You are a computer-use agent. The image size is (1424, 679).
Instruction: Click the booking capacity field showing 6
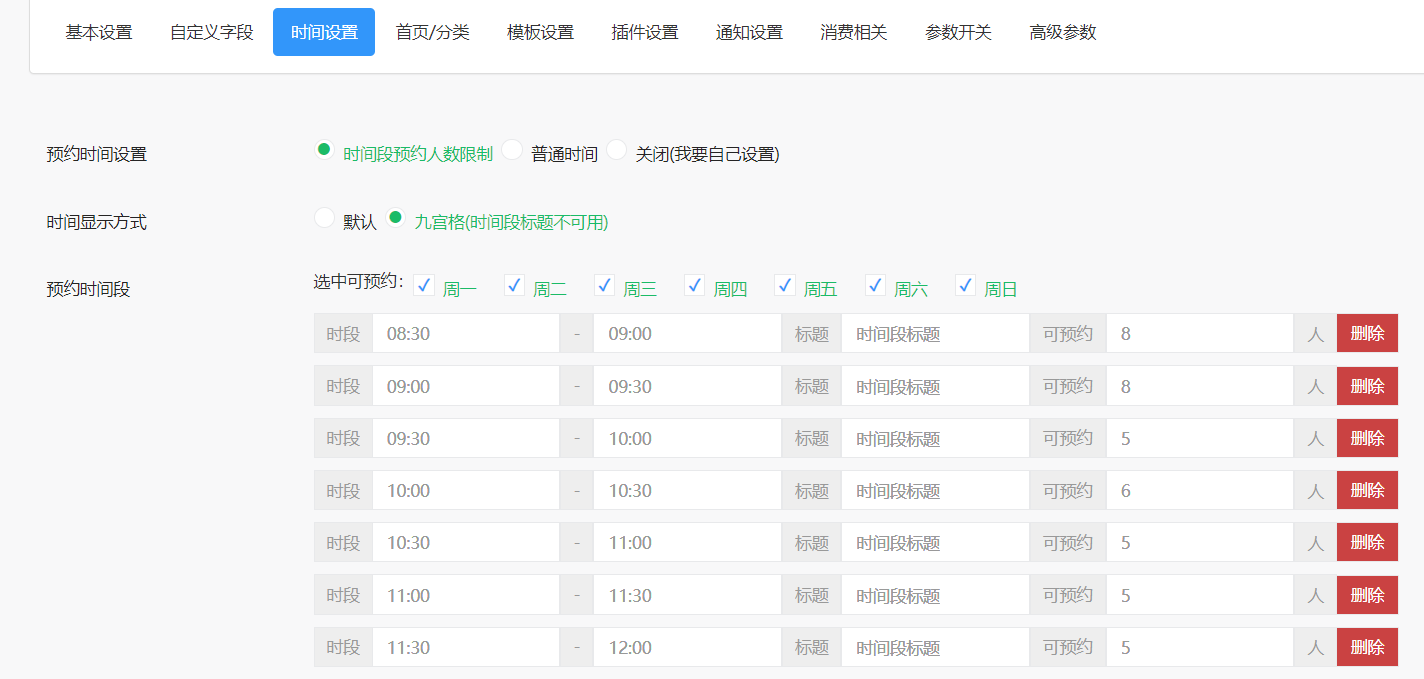1199,489
